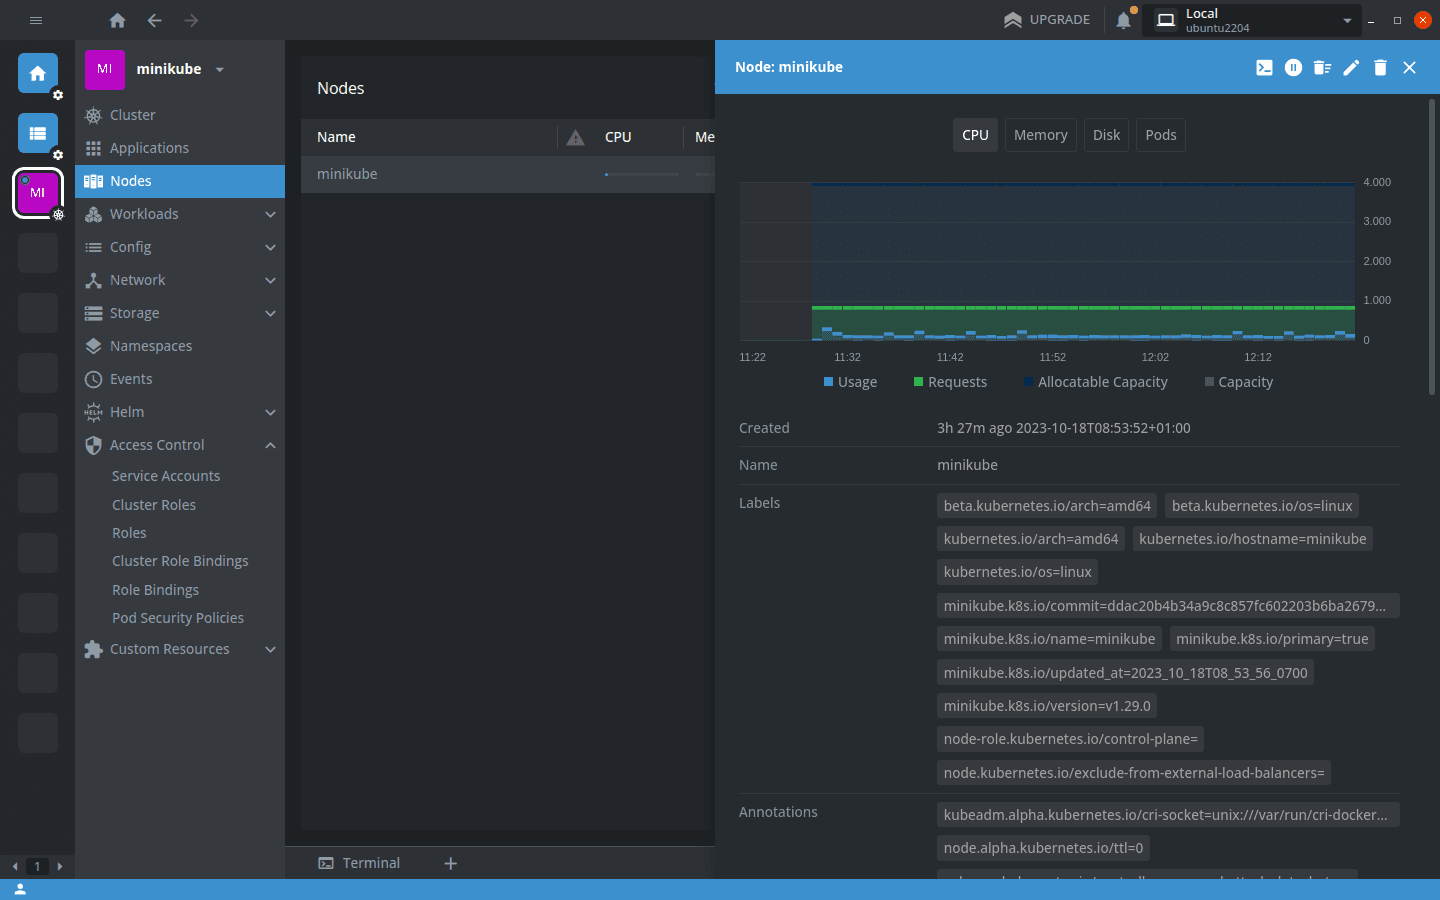Delete the minikube node with trash icon
The height and width of the screenshot is (900, 1440).
1380,67
